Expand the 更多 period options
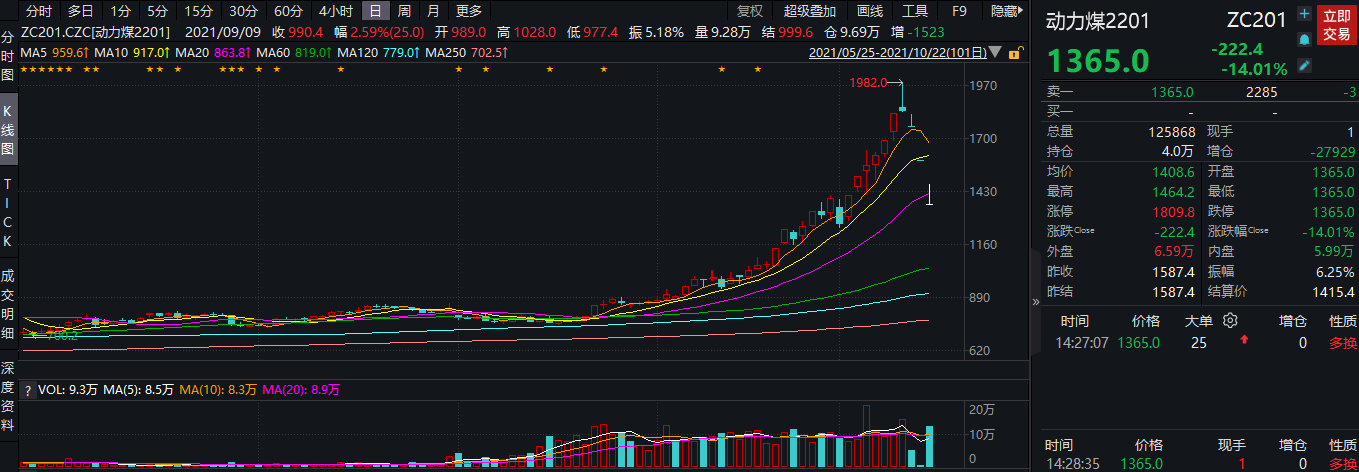Viewport: 1359px width, 472px height. (x=468, y=11)
